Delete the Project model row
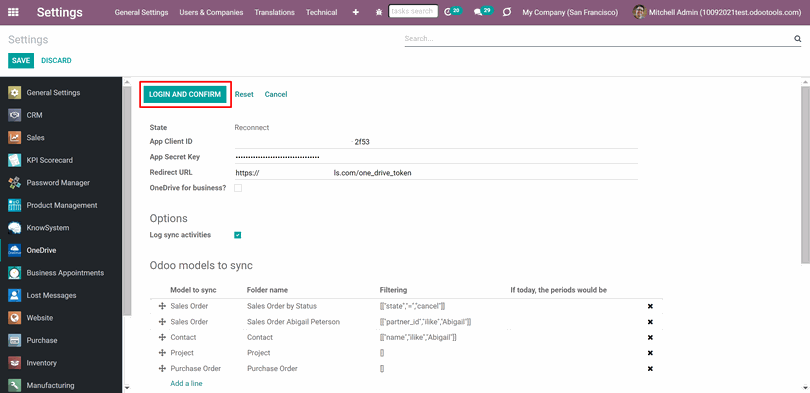 pyautogui.click(x=650, y=353)
